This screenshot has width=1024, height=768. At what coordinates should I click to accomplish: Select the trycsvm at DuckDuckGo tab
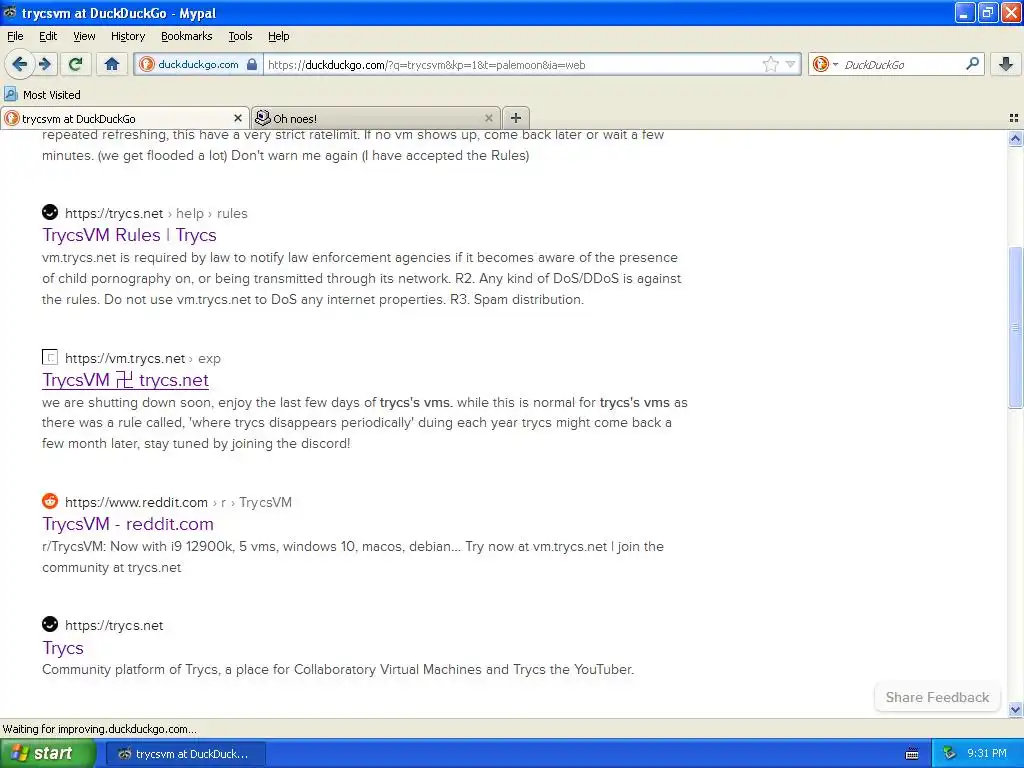(125, 118)
